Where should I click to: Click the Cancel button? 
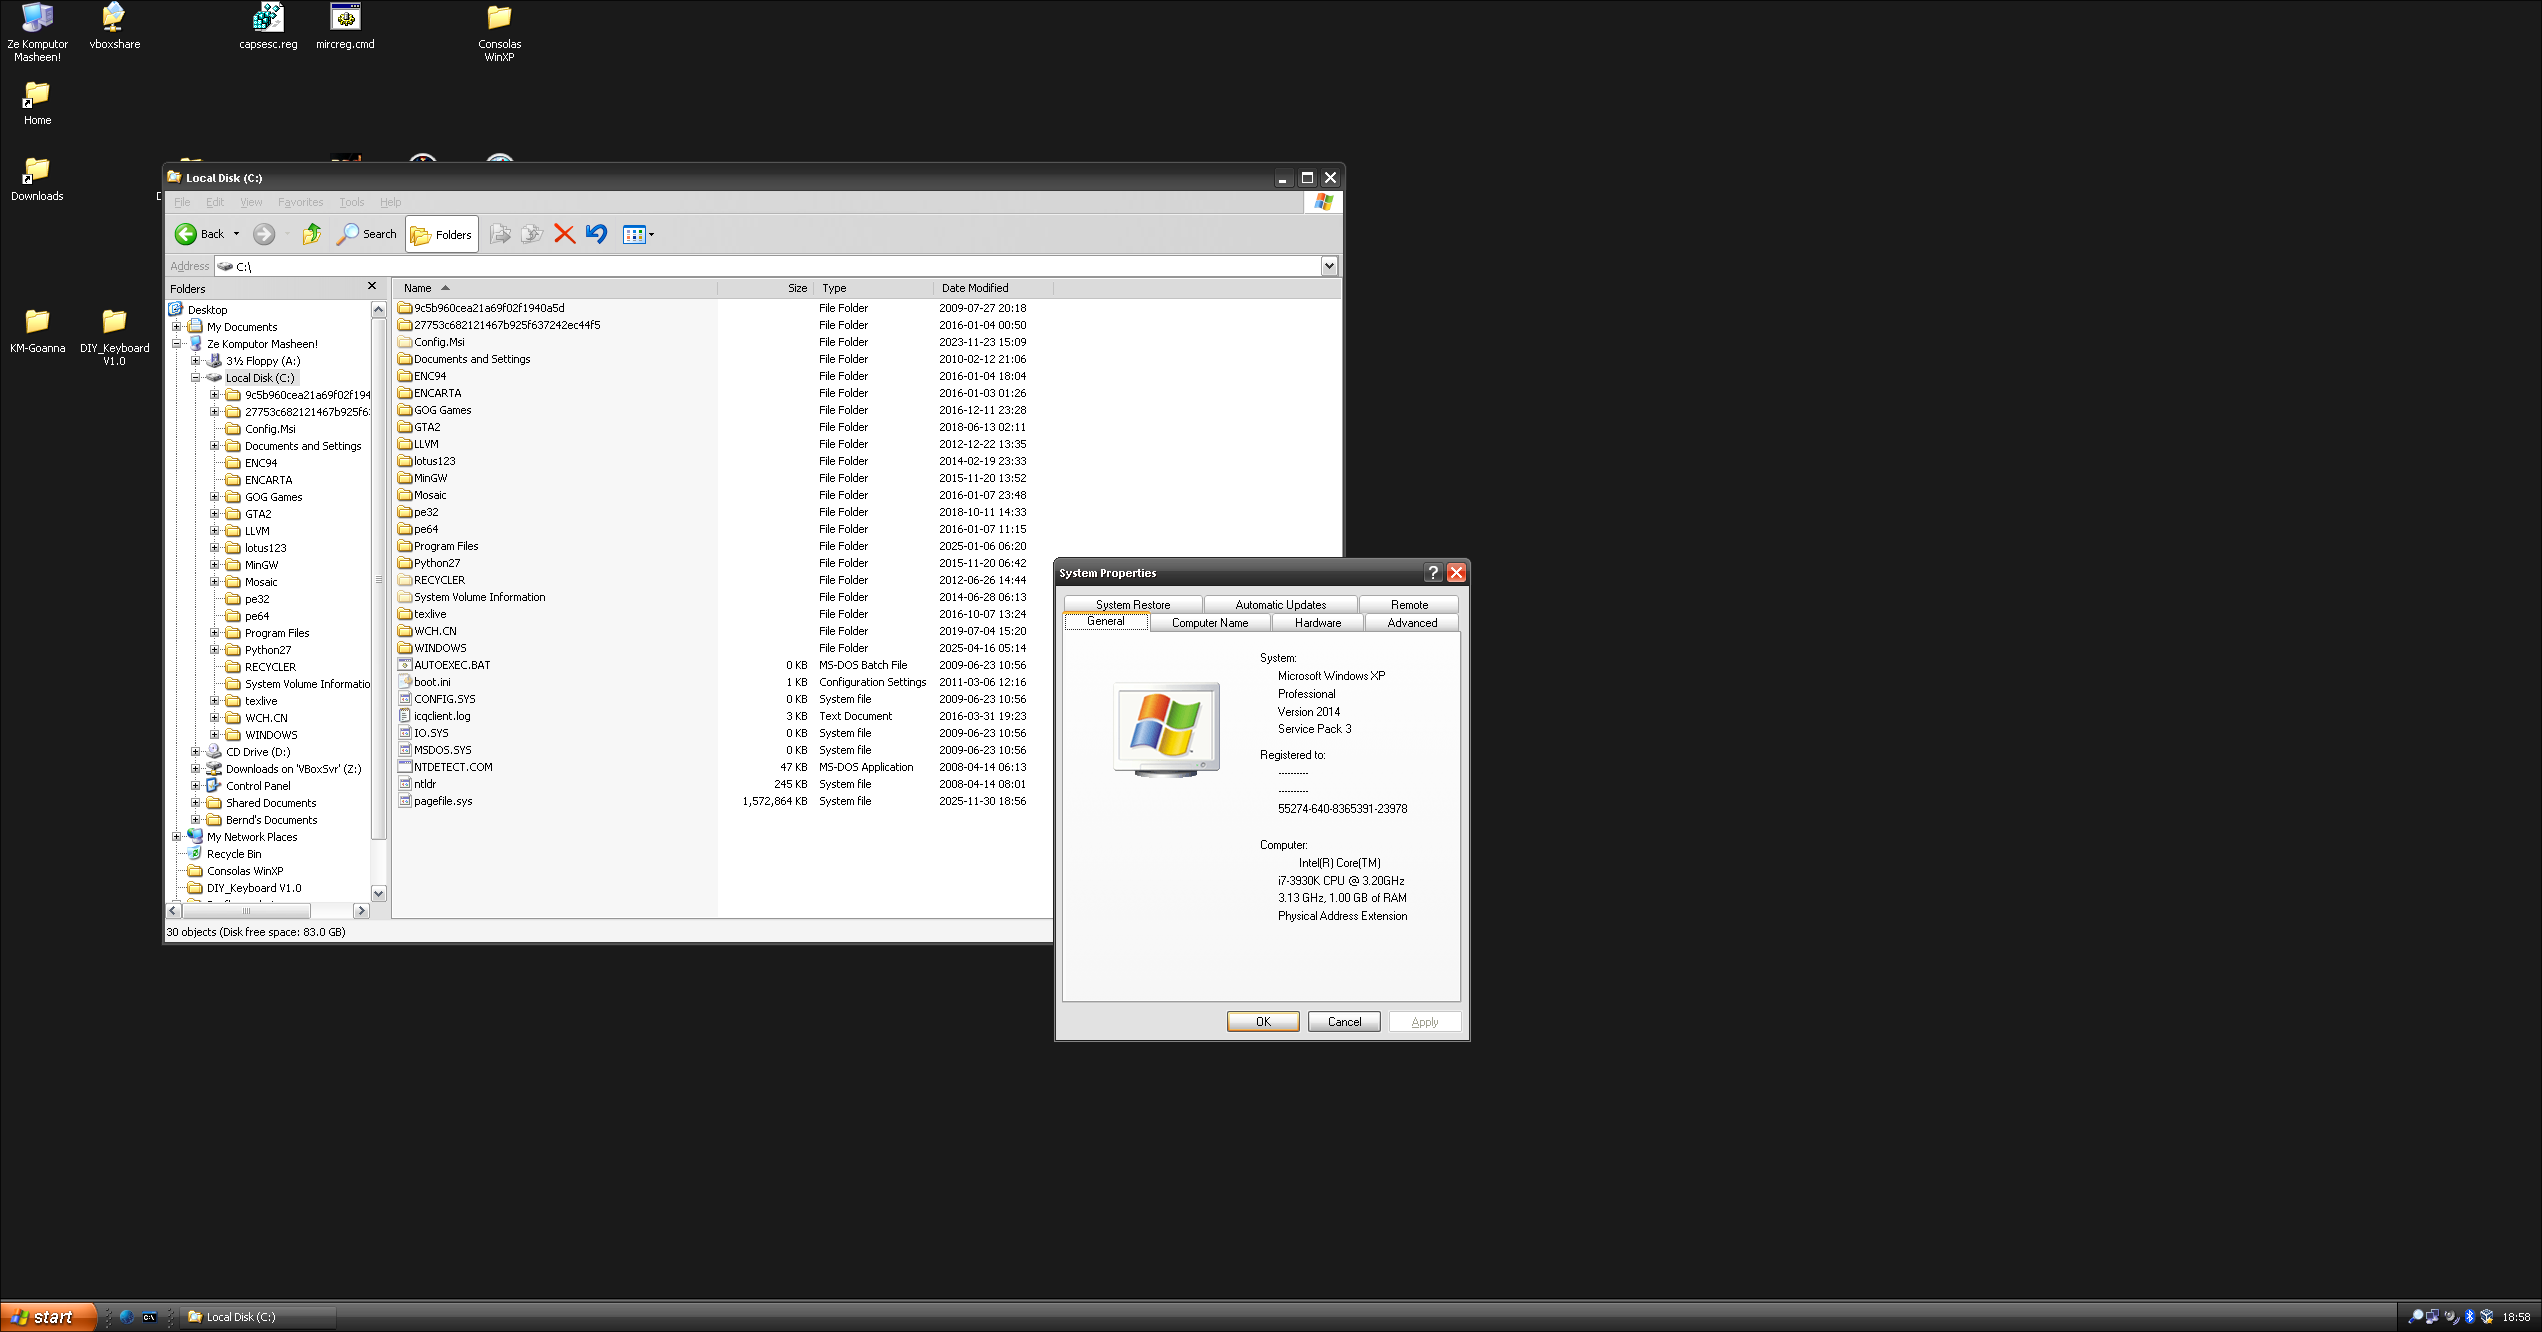[1344, 1022]
